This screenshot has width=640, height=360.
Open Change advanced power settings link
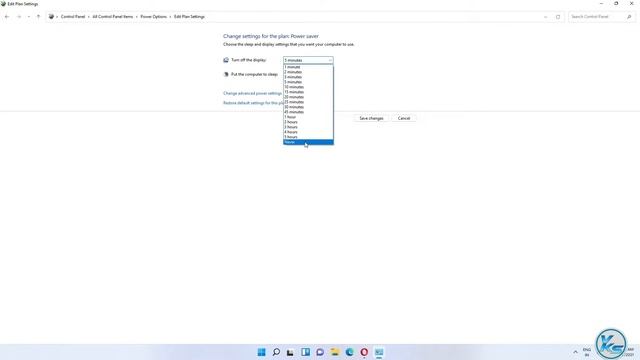pos(252,93)
